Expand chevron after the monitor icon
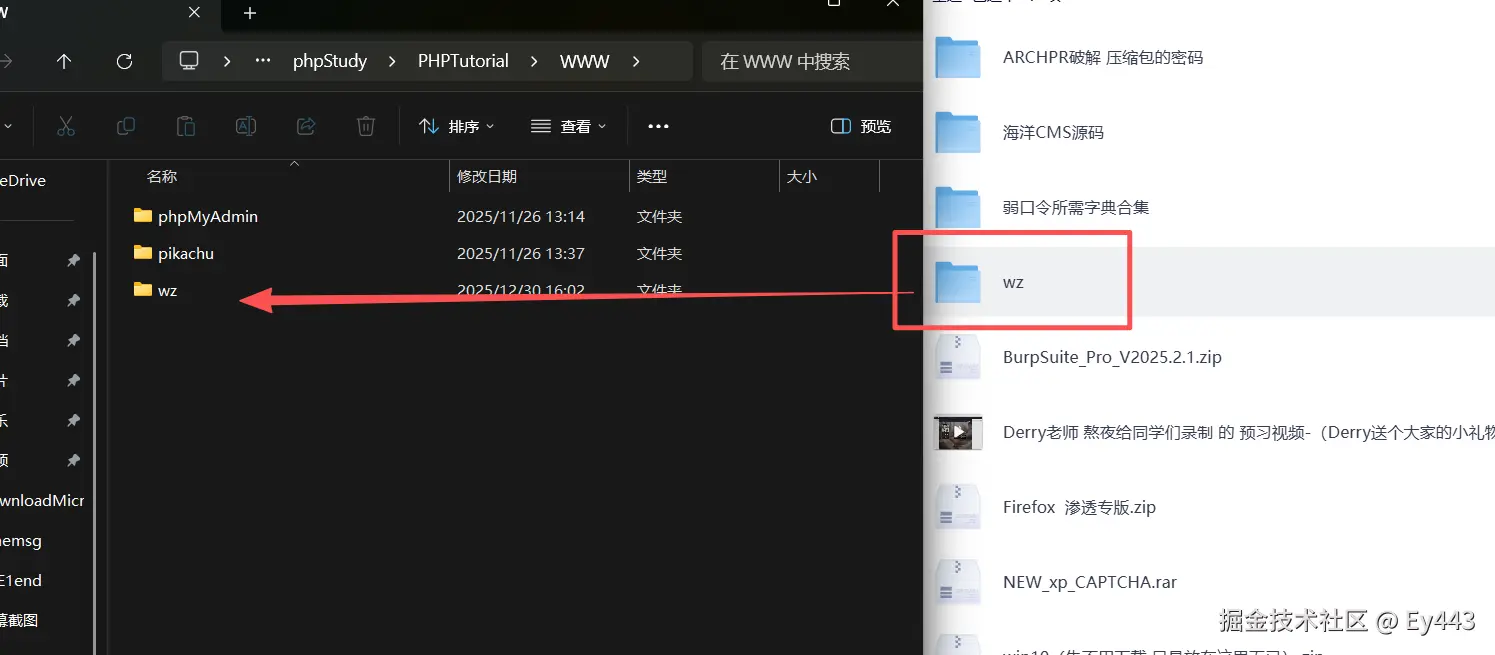 (227, 61)
